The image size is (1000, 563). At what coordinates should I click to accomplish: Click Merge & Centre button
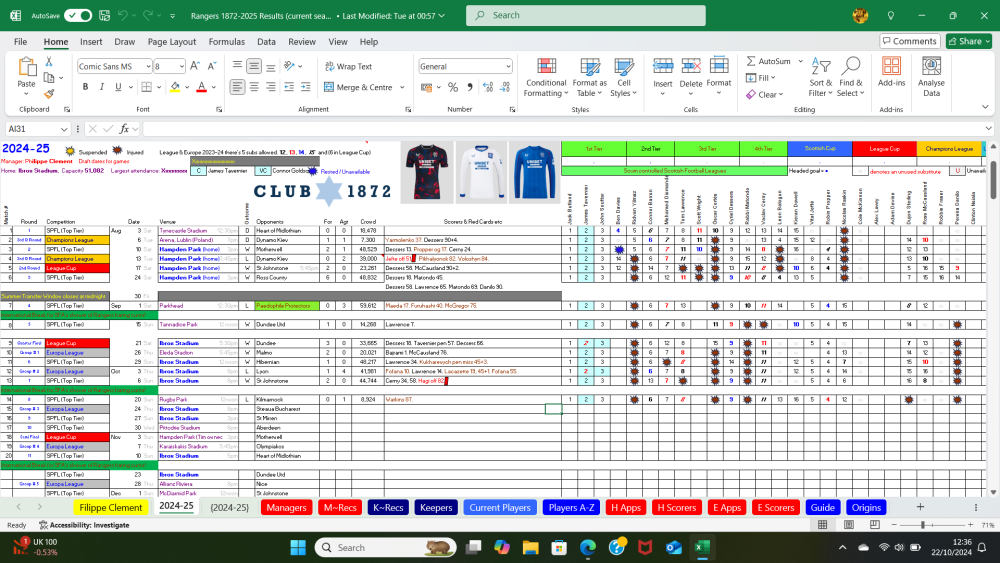pos(358,87)
